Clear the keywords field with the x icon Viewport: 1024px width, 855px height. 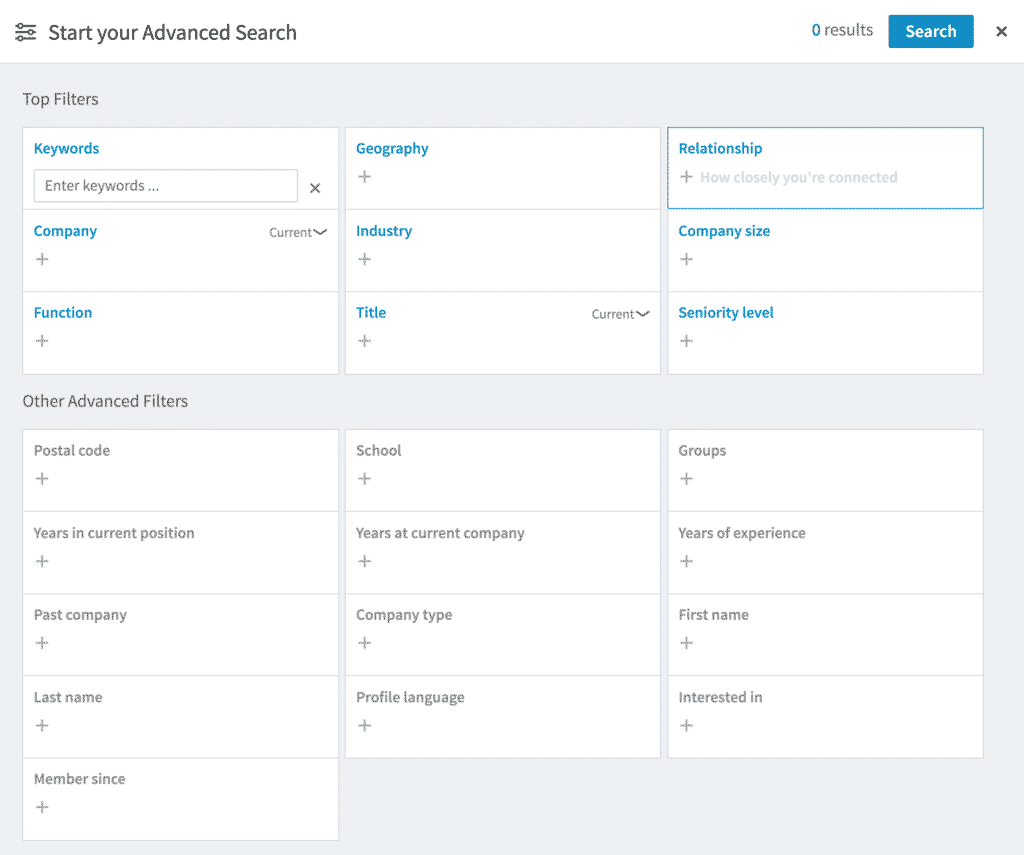(x=315, y=188)
